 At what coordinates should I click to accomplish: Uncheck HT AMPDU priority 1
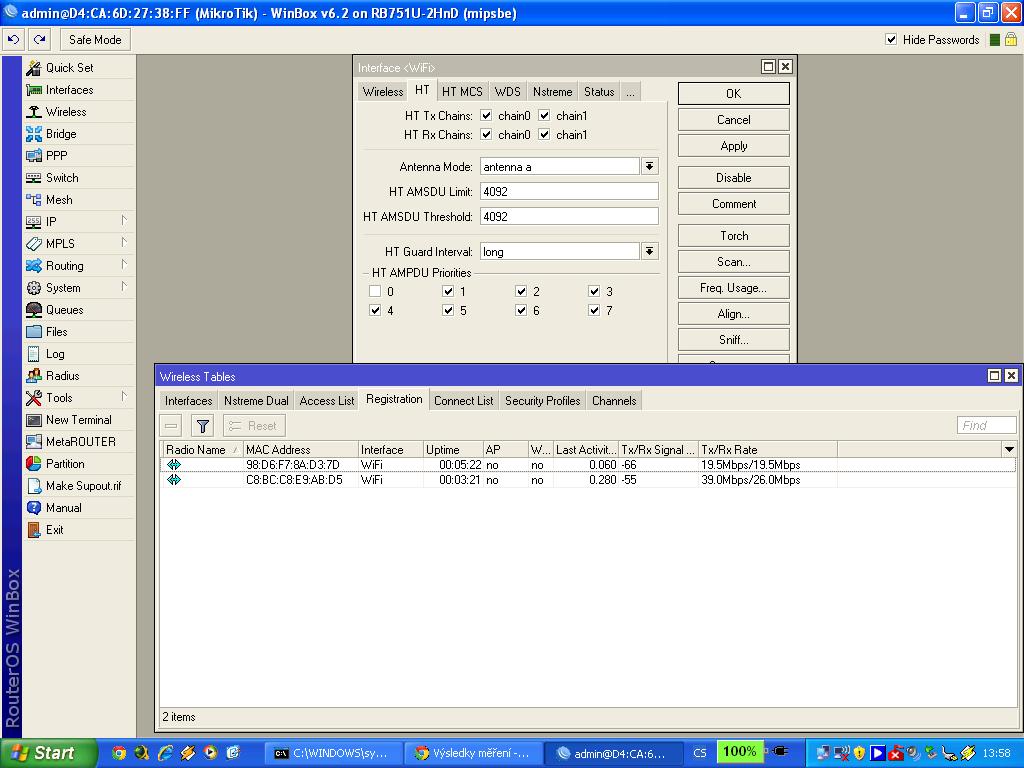coord(448,291)
